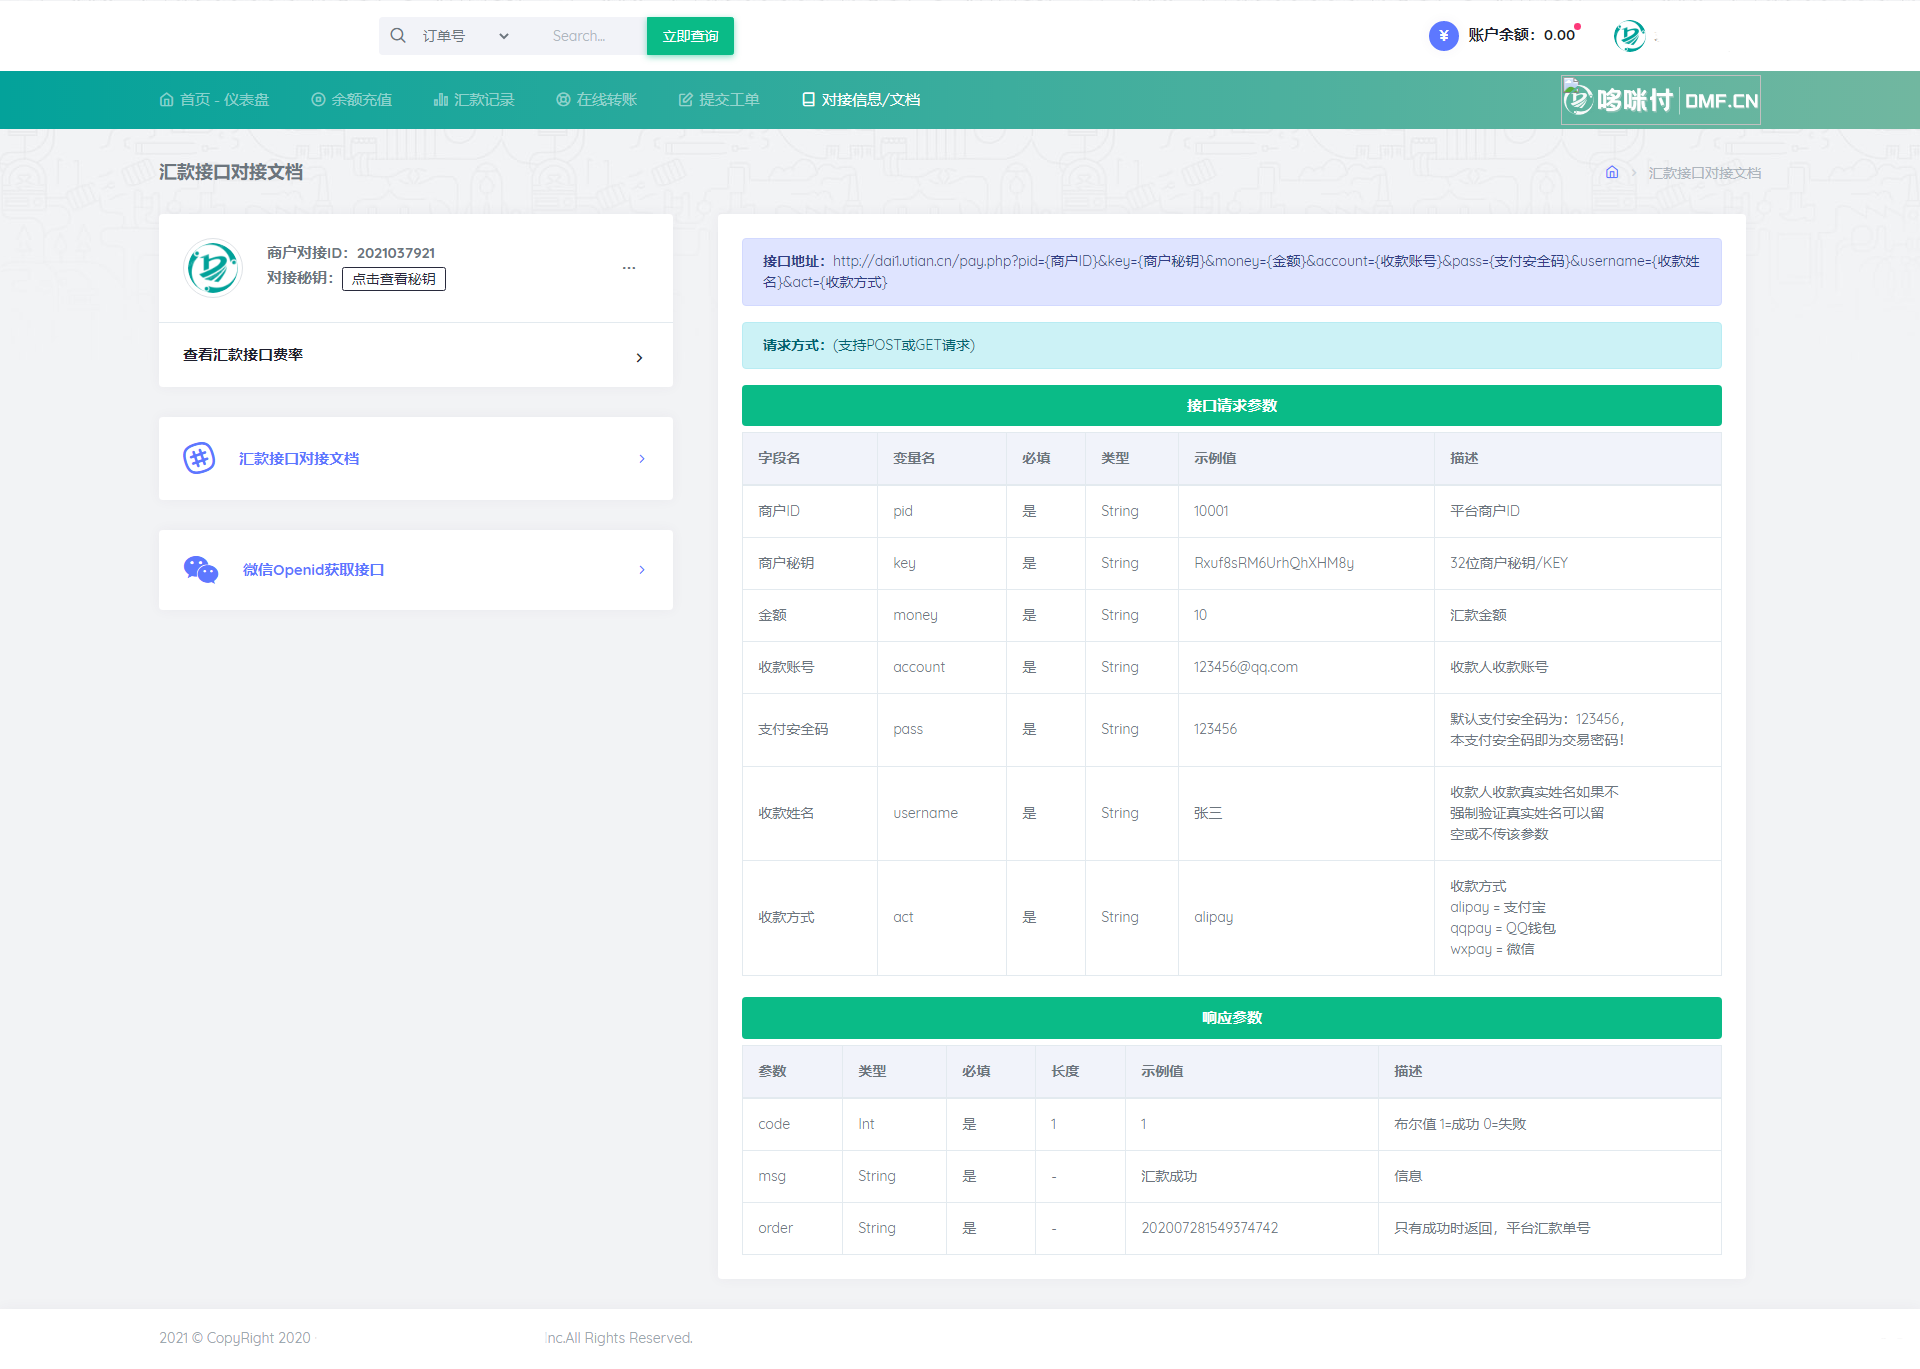
Task: Click the WeChat icon for Openid接口
Action: pos(200,569)
